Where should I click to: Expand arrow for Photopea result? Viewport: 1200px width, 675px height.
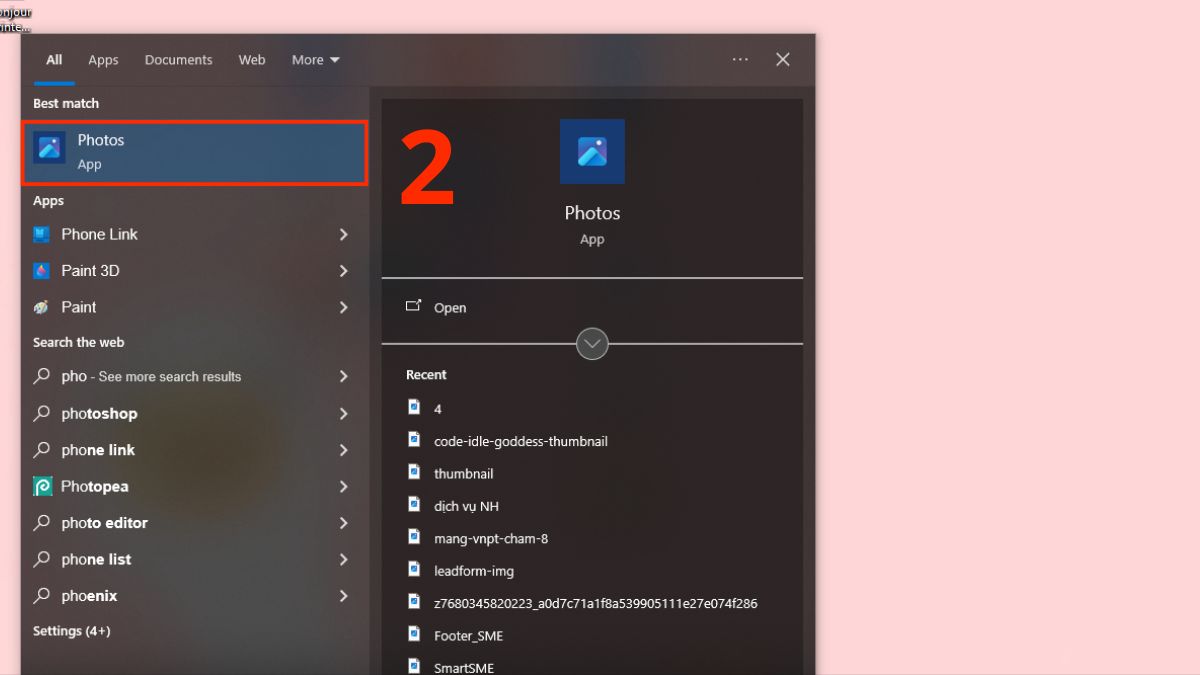click(343, 486)
